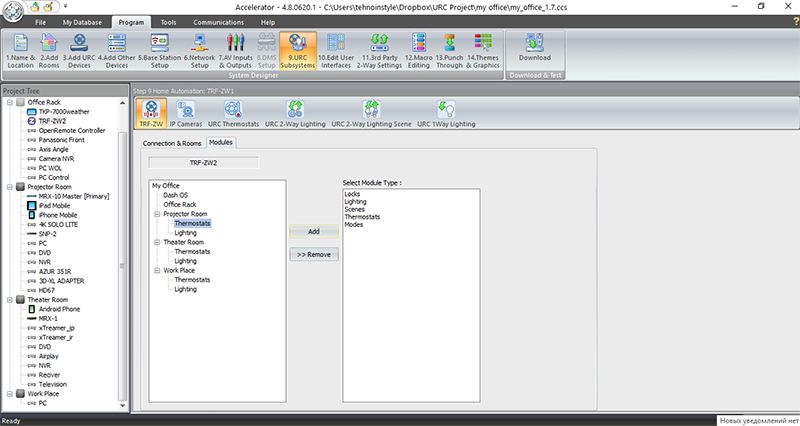This screenshot has height=426, width=800.
Task: Collapse Projector Room in module tree
Action: 157,214
